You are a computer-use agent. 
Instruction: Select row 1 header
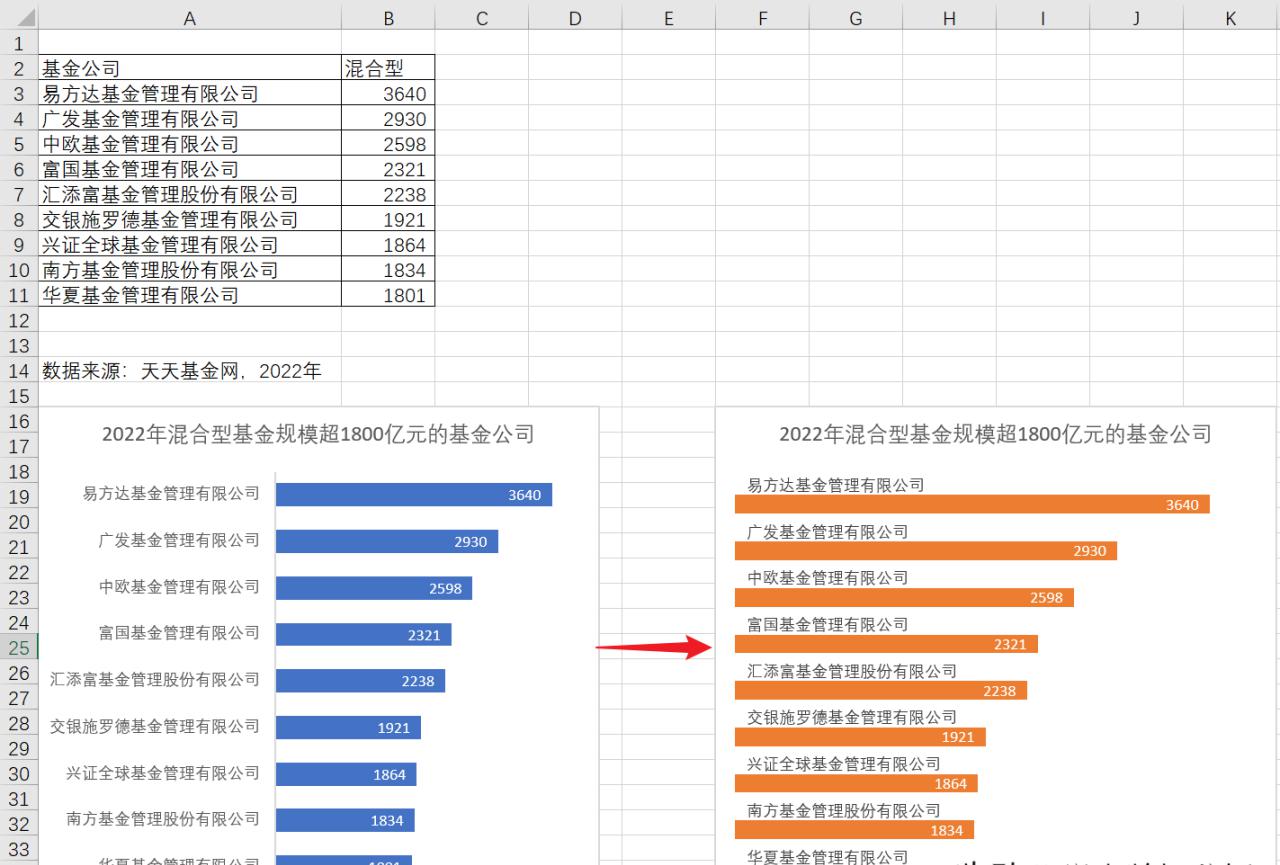pyautogui.click(x=19, y=43)
